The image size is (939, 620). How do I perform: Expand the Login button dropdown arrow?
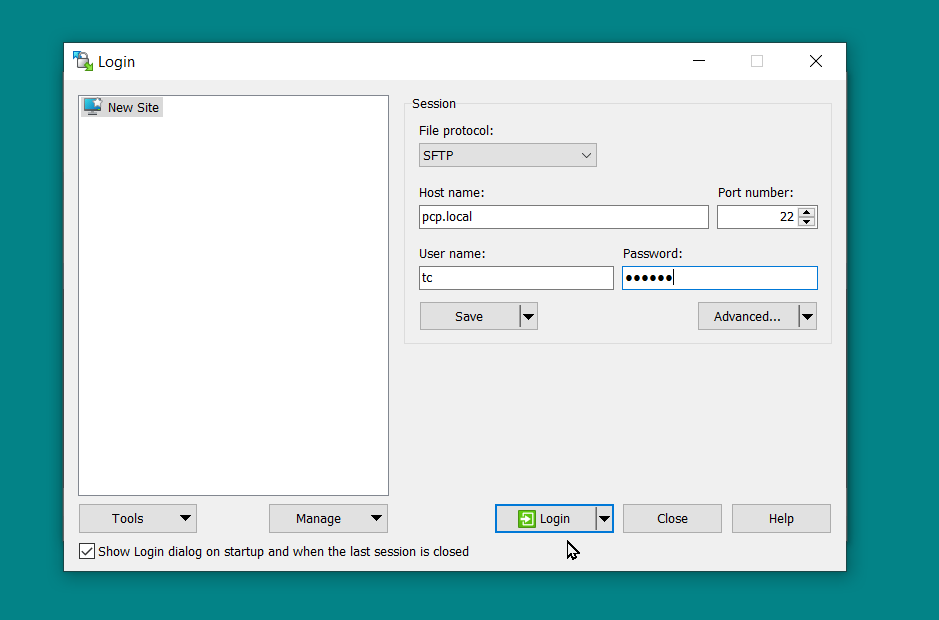pos(604,519)
